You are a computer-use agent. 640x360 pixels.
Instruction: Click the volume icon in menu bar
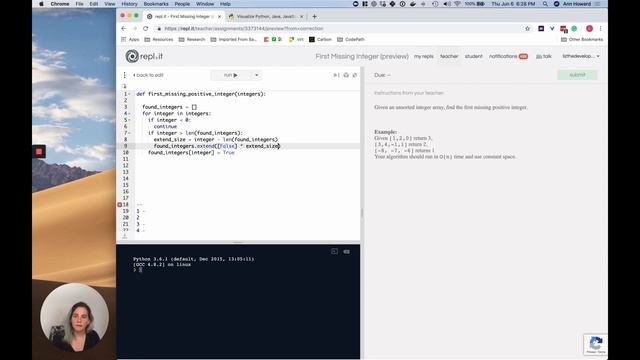point(447,4)
